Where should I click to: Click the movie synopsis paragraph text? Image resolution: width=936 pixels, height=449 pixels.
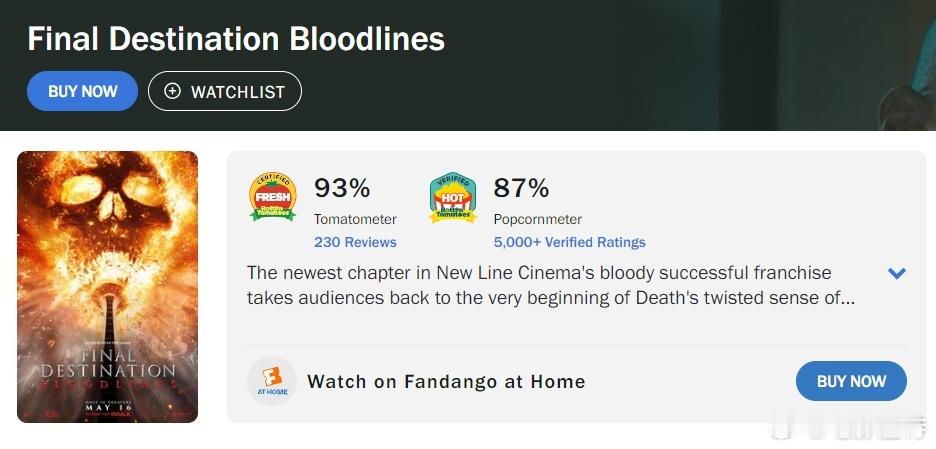point(551,285)
